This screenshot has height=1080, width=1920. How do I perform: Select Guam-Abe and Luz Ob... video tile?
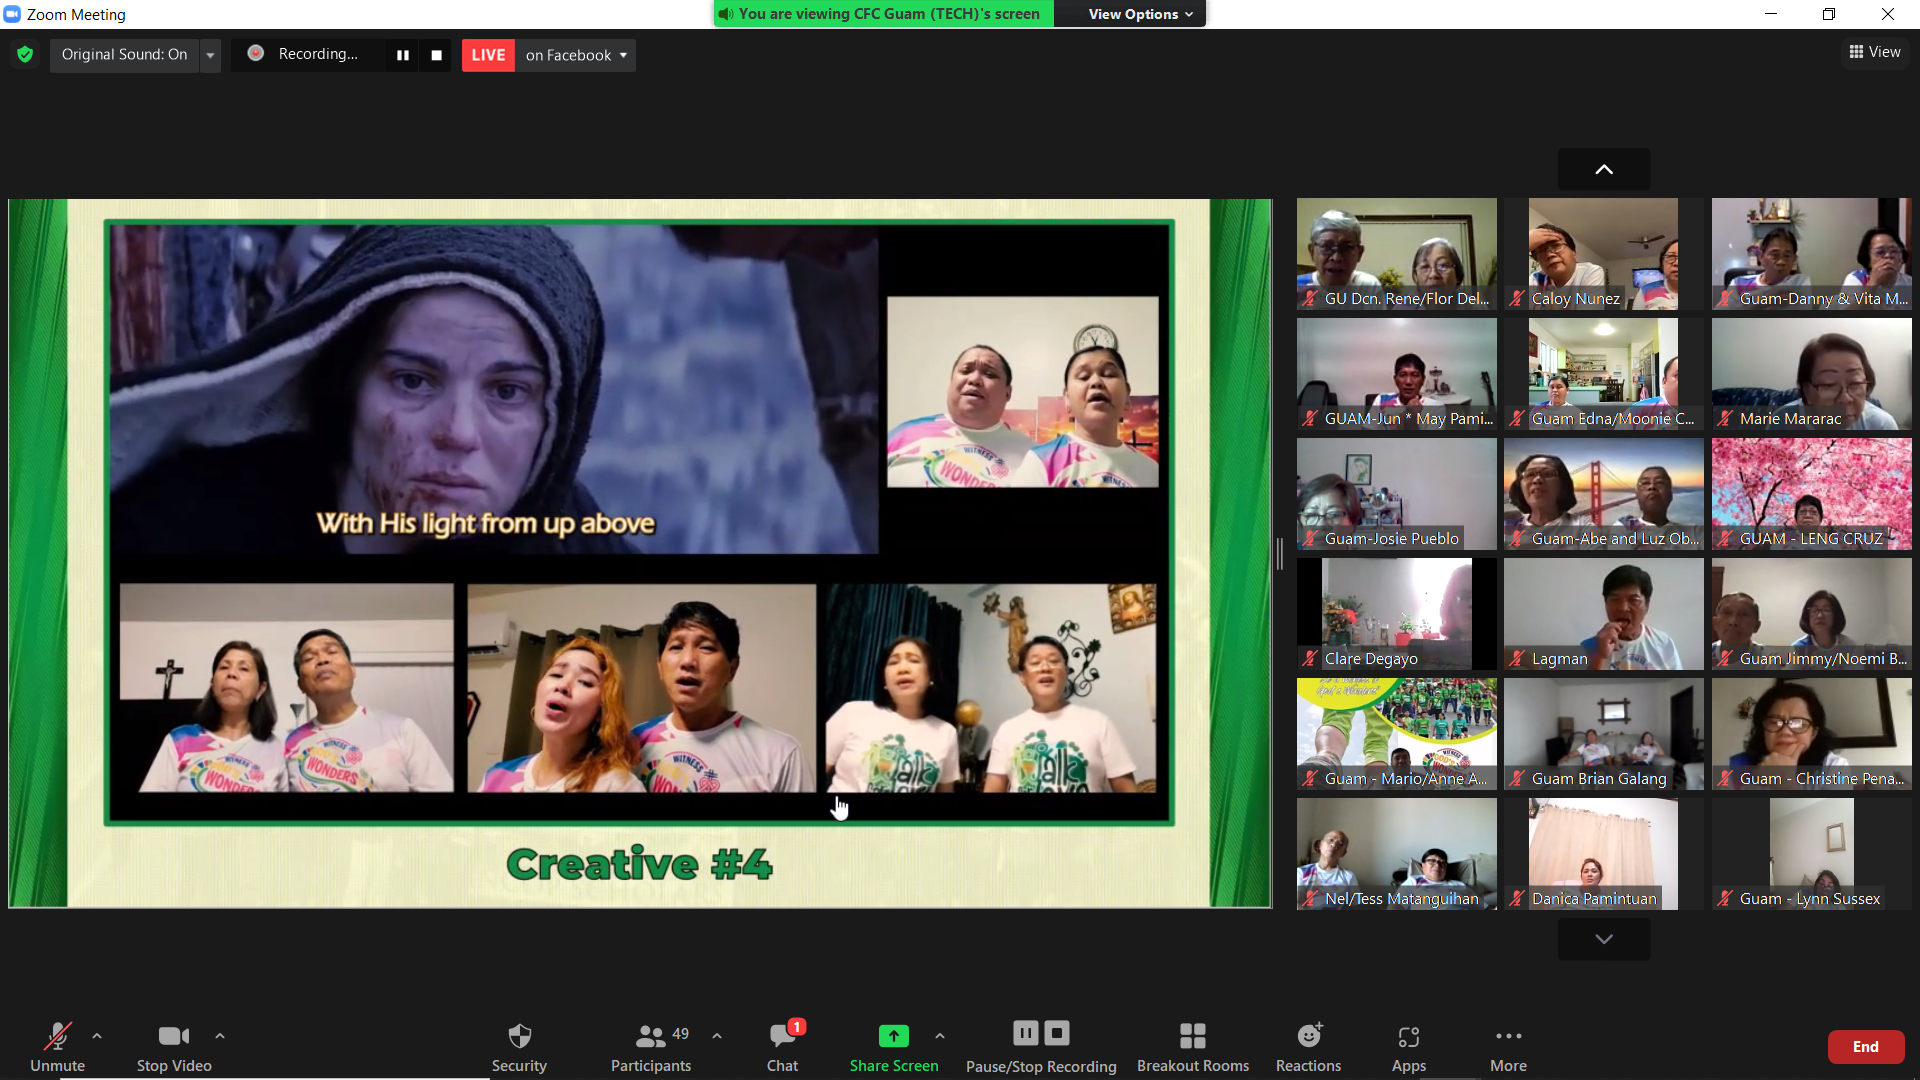pos(1604,494)
